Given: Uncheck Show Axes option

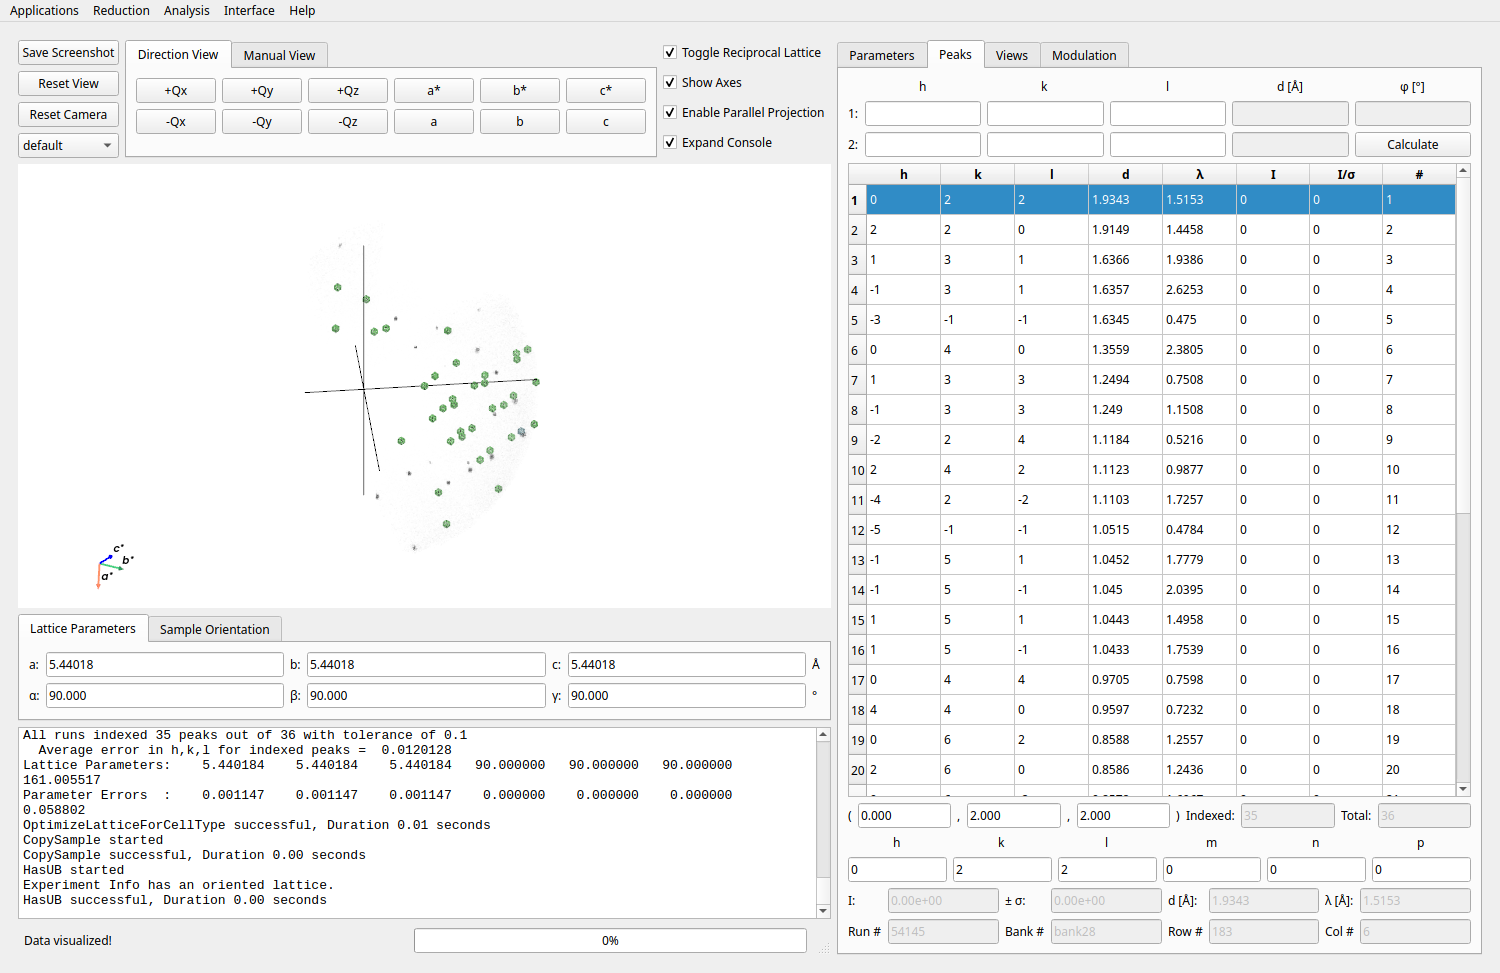Looking at the screenshot, I should (670, 83).
